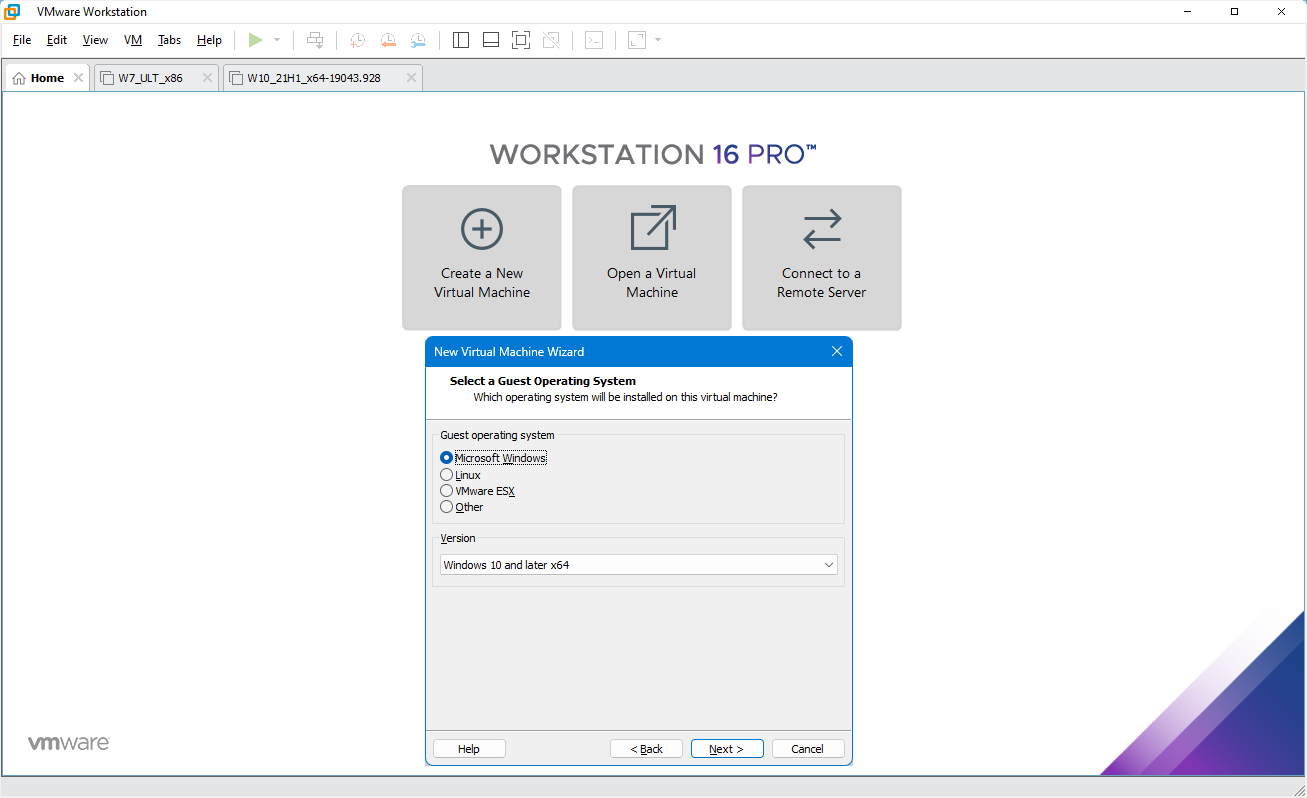Close the New Virtual Machine Wizard dialog
Image resolution: width=1307 pixels, height=798 pixels.
(837, 351)
